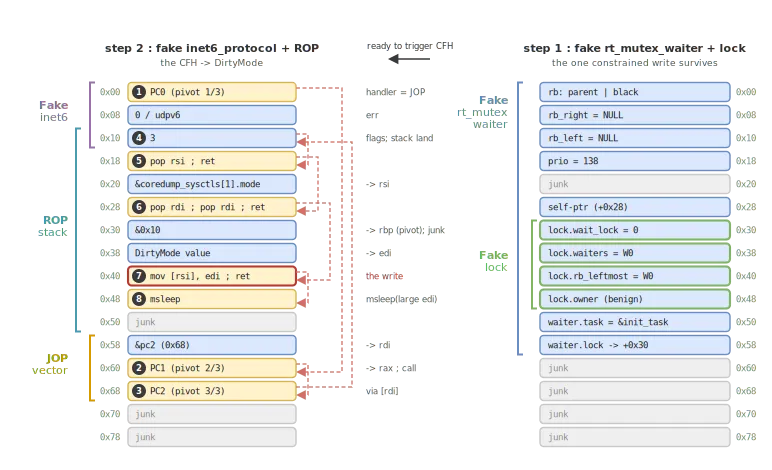The image size is (772, 470).
Task: Click the 'Fake rt_mutex waiter' section label
Action: 482,112
